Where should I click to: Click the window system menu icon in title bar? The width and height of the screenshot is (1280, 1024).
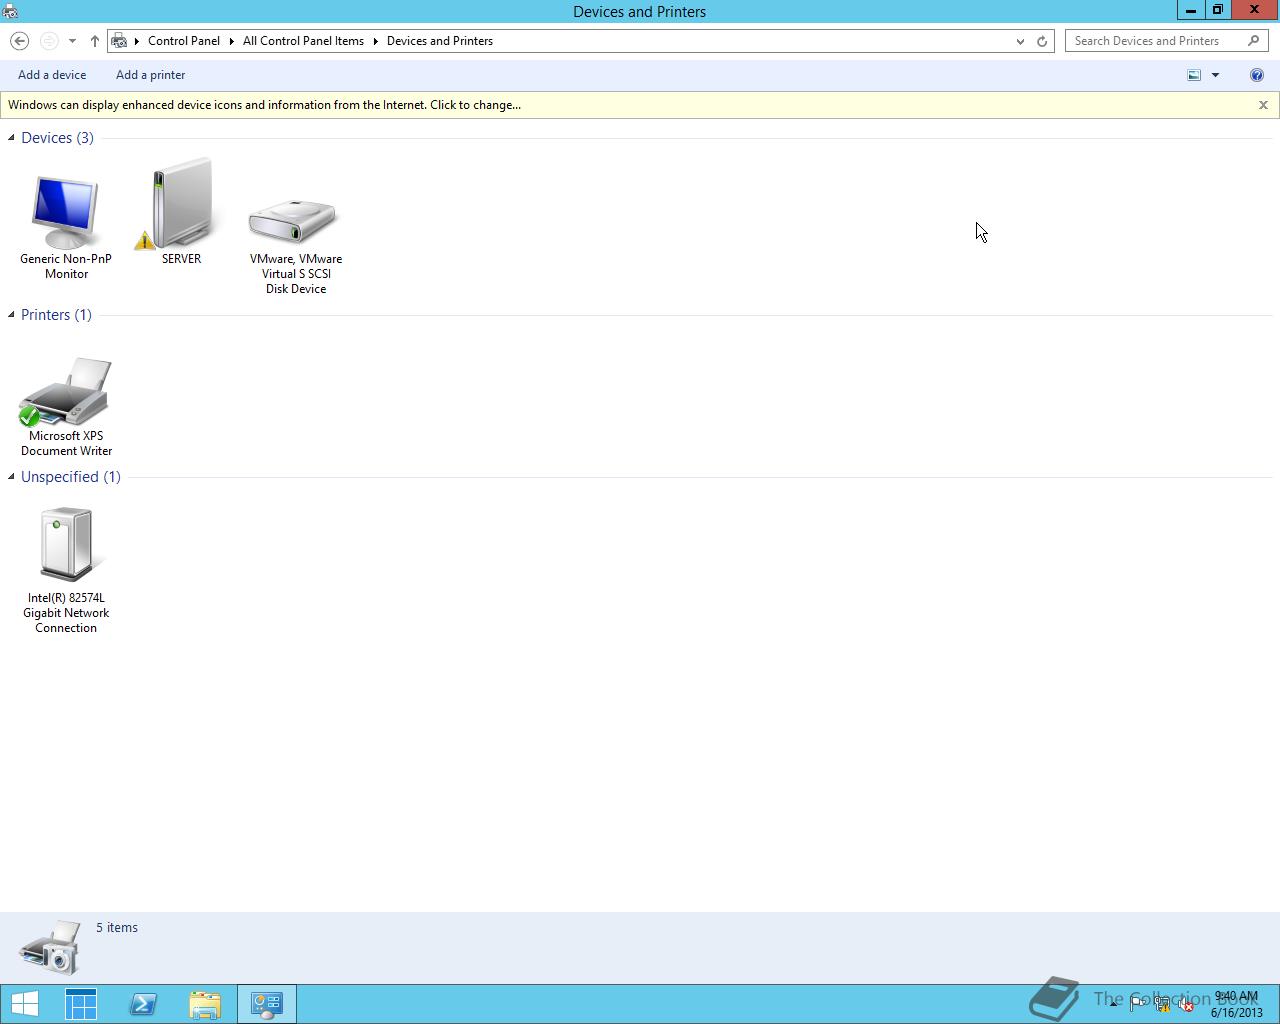coord(10,11)
